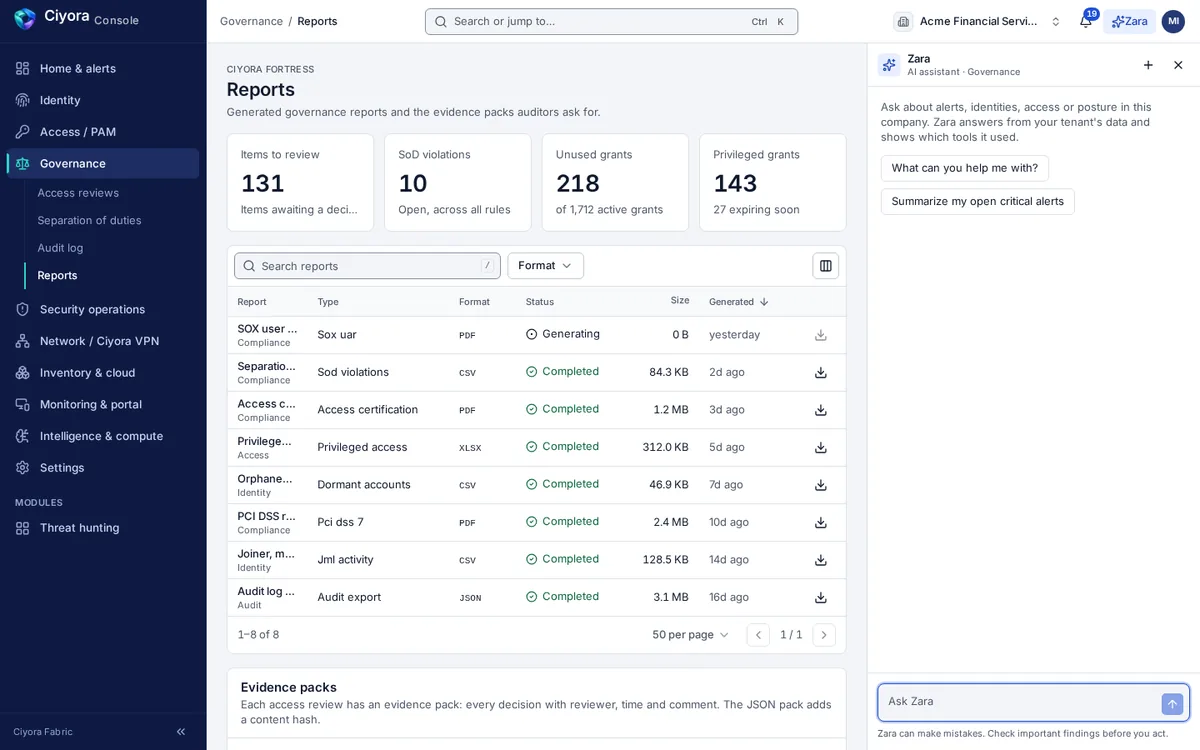Image resolution: width=1200 pixels, height=750 pixels.
Task: Click the Evidence packs heading
Action: [289, 687]
